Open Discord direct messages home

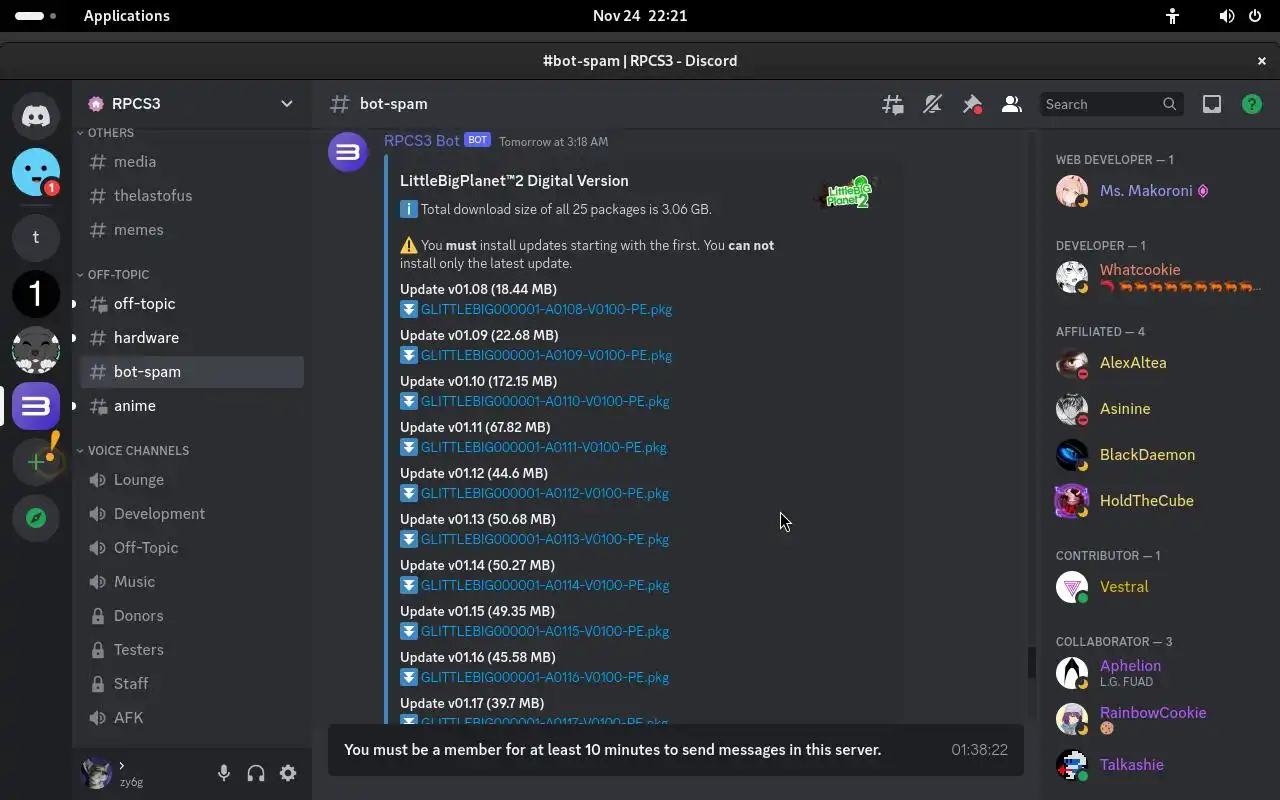pos(36,116)
